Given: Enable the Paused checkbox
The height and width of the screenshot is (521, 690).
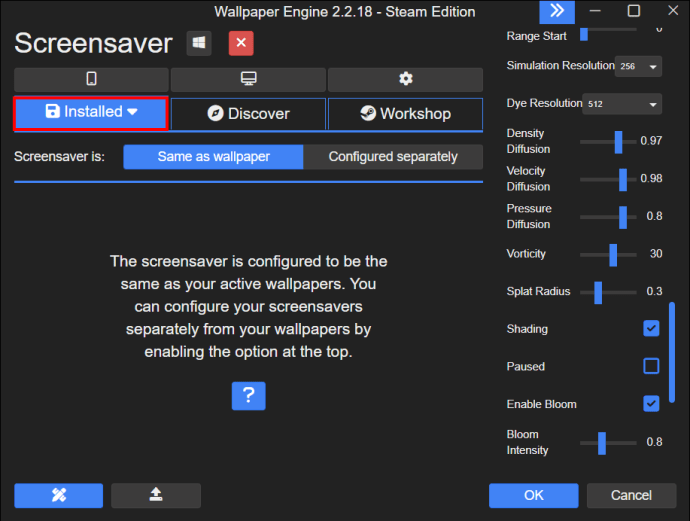Looking at the screenshot, I should coord(651,366).
